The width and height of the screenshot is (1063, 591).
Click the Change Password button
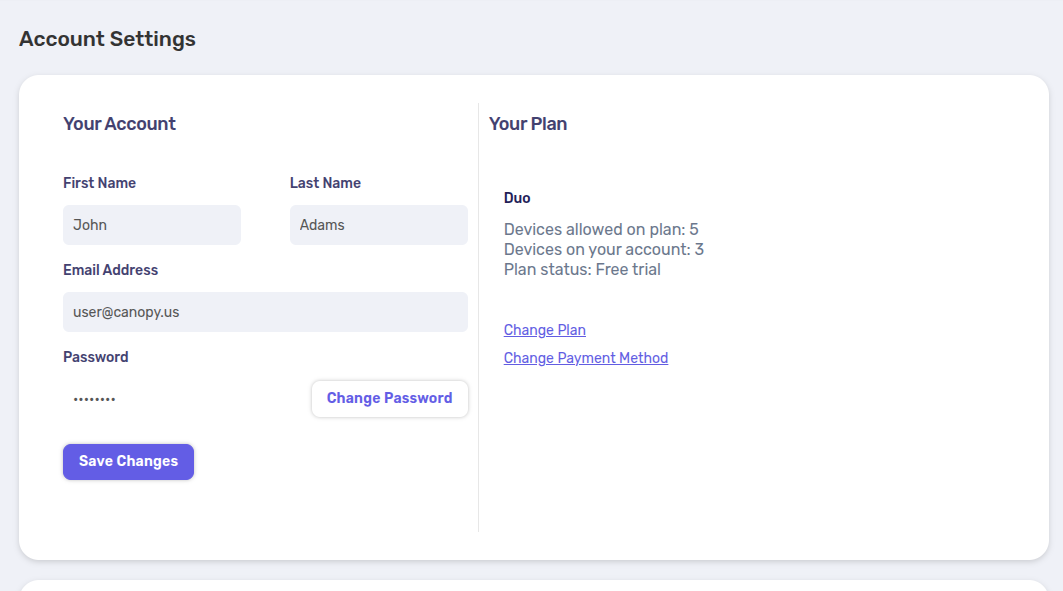pyautogui.click(x=390, y=399)
